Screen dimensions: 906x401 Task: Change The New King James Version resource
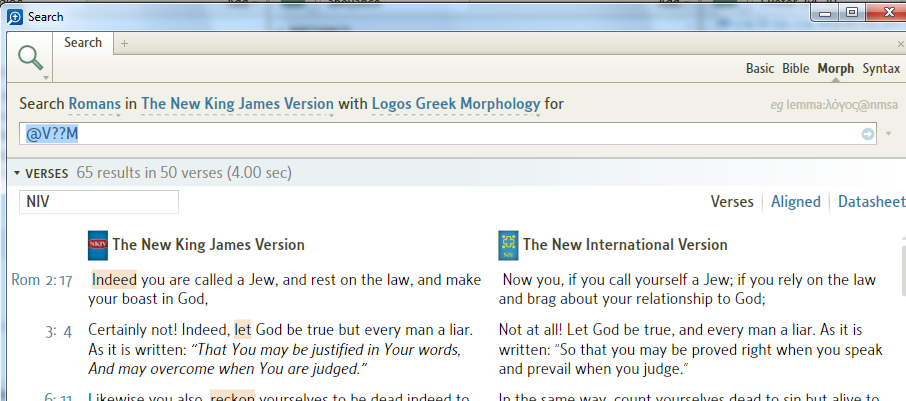click(x=237, y=105)
